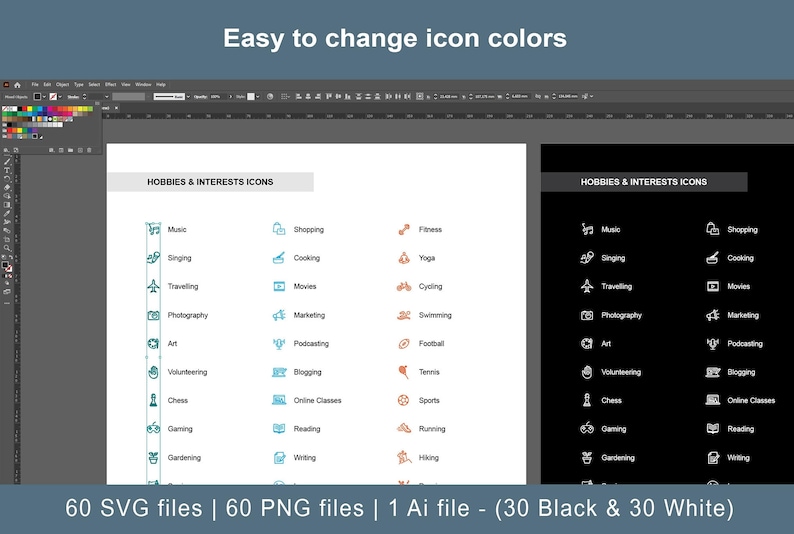
Task: Open the Window menu
Action: click(x=143, y=85)
